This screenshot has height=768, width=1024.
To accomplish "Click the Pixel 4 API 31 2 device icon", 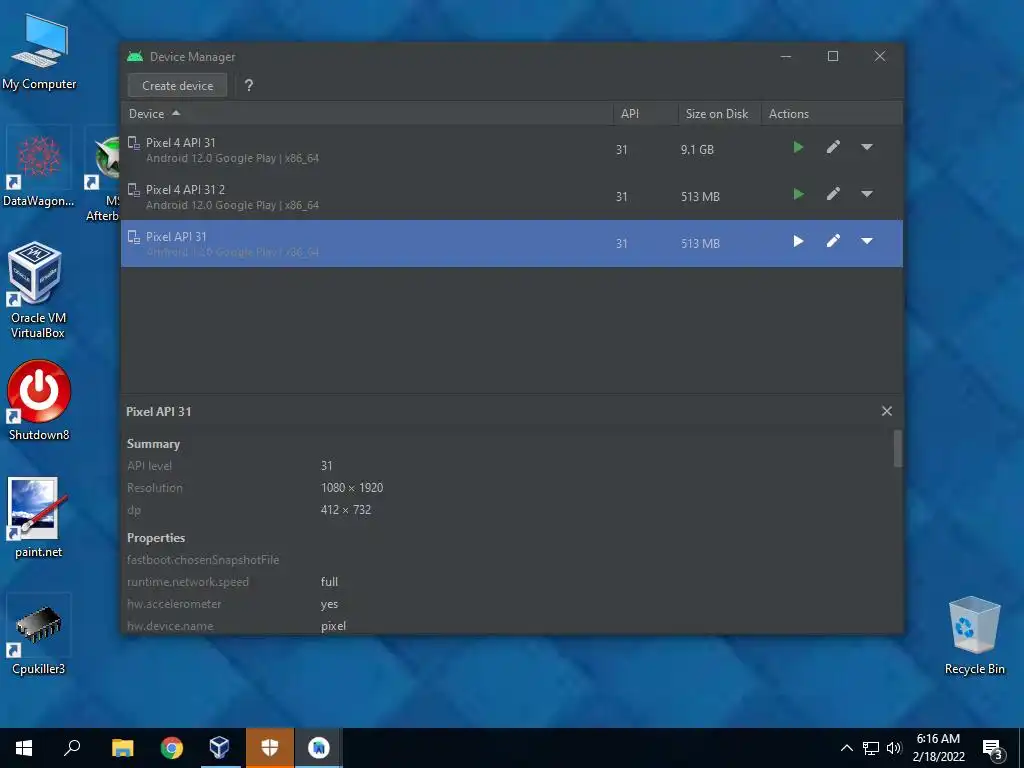I will pos(134,190).
